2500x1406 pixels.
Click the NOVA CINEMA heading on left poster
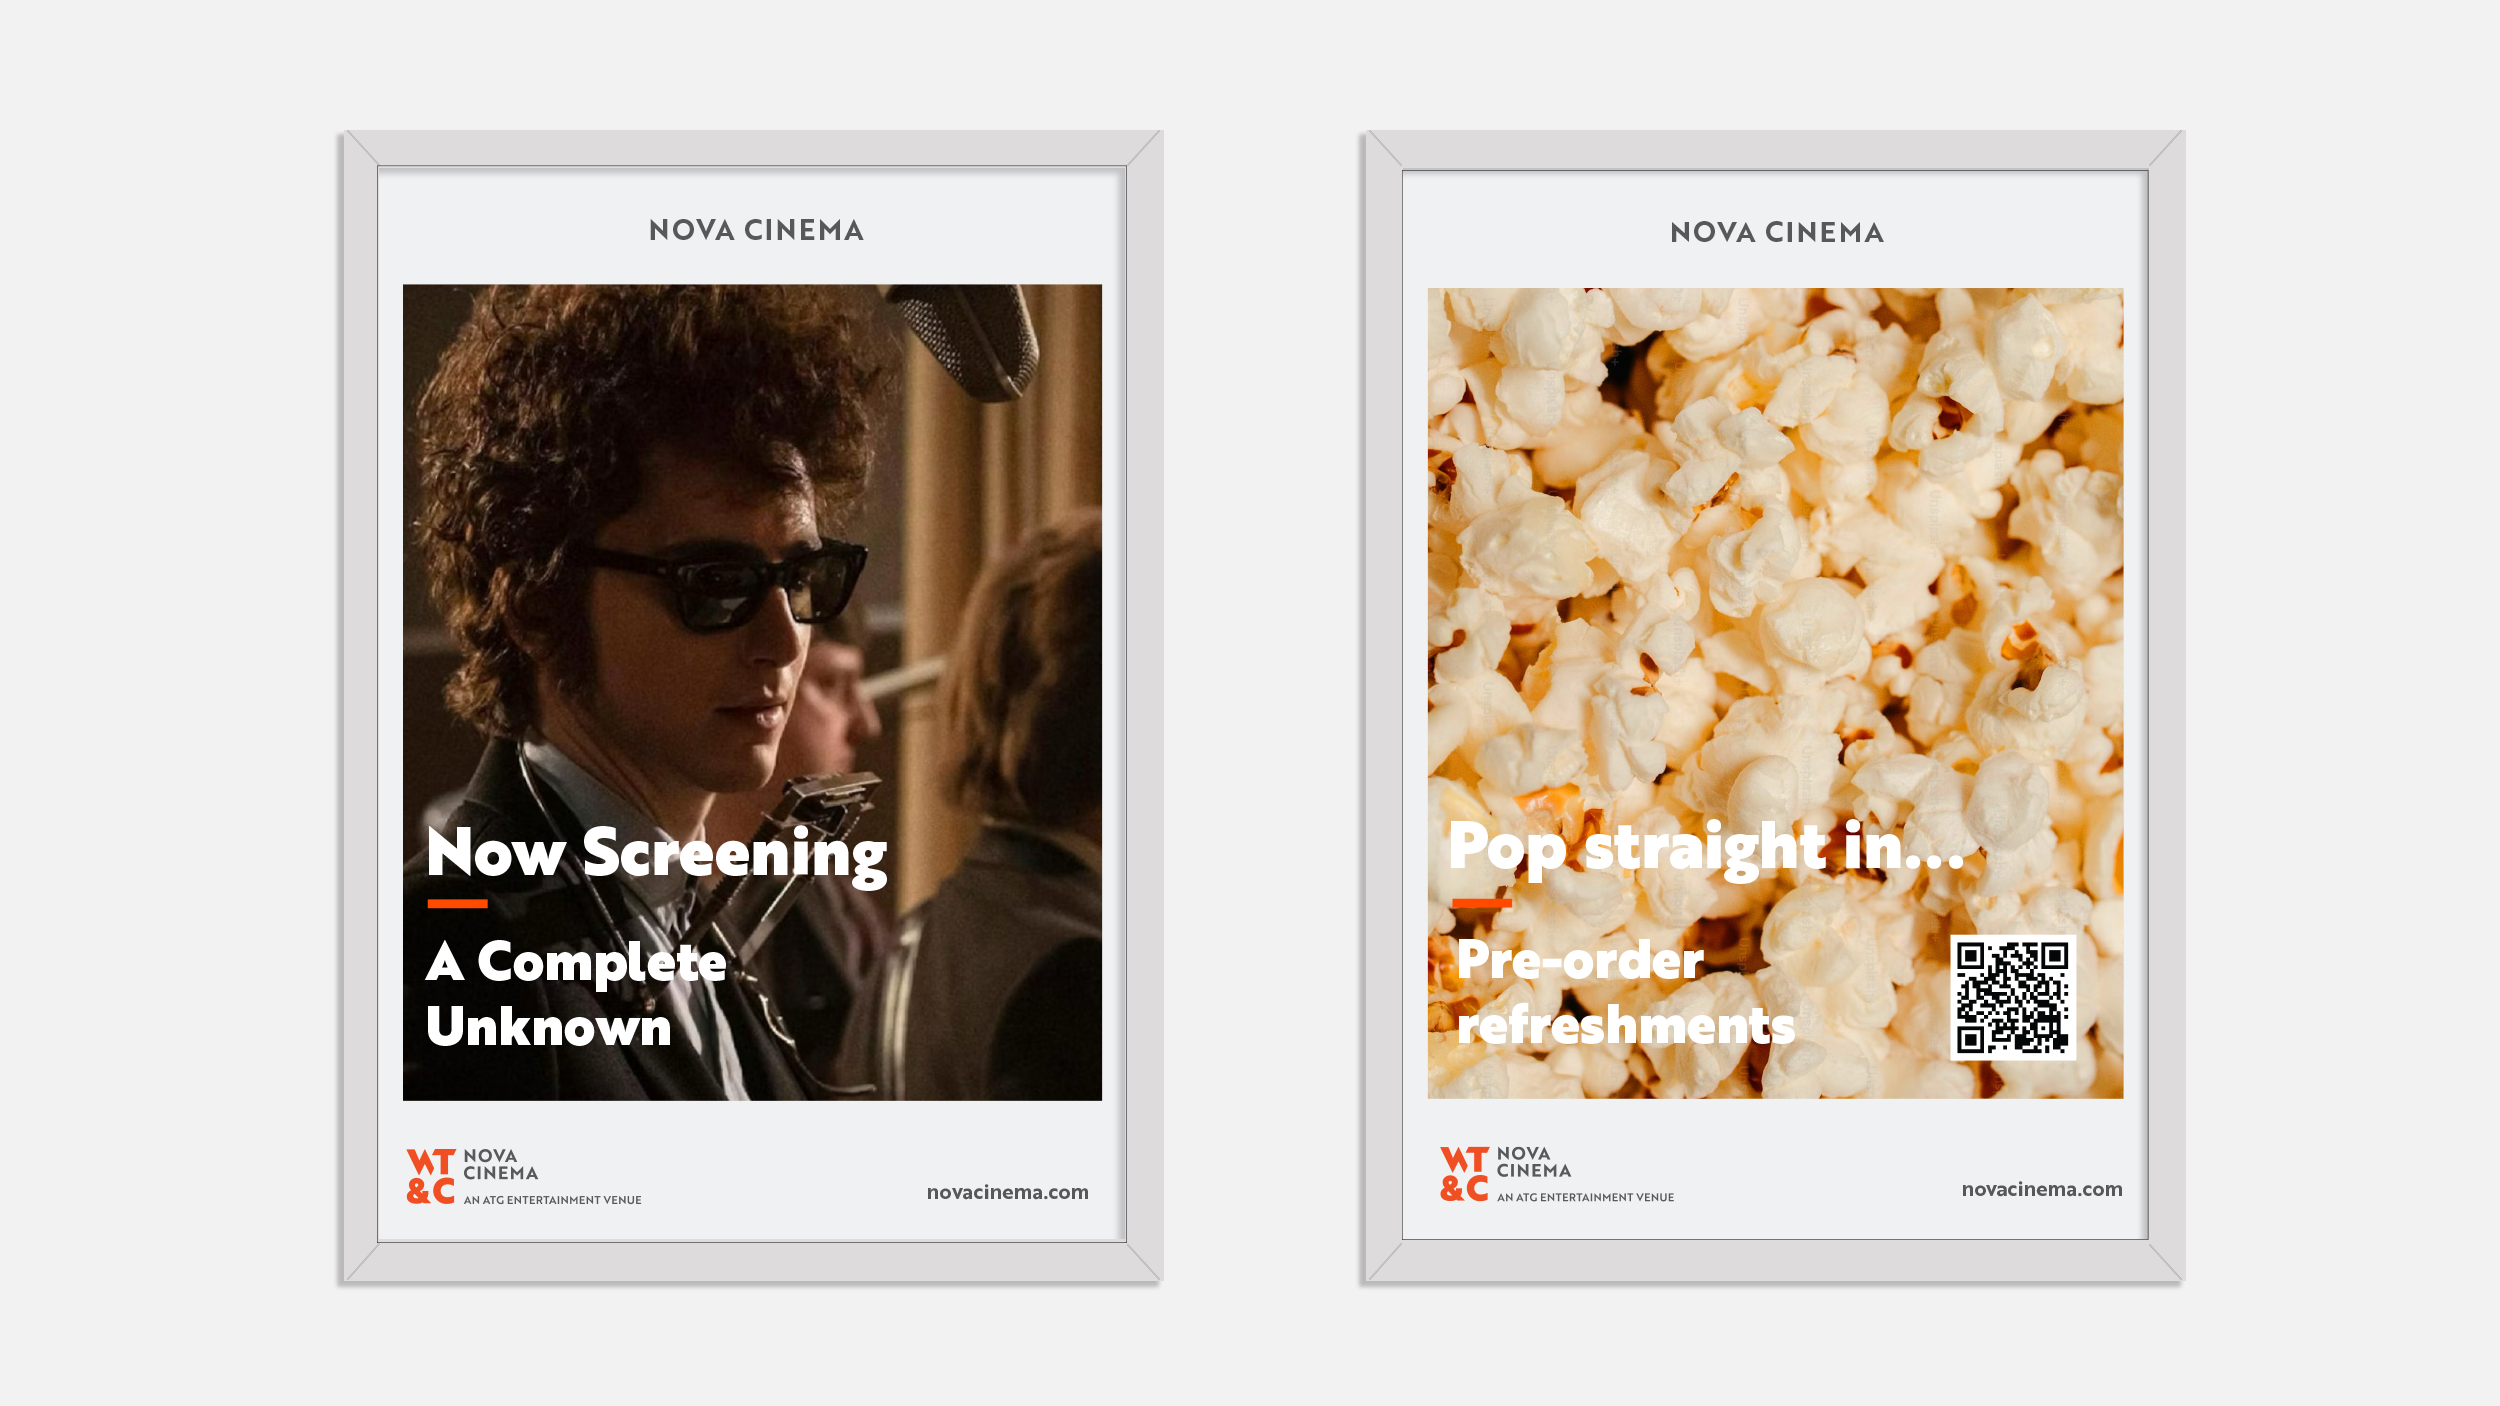tap(756, 230)
